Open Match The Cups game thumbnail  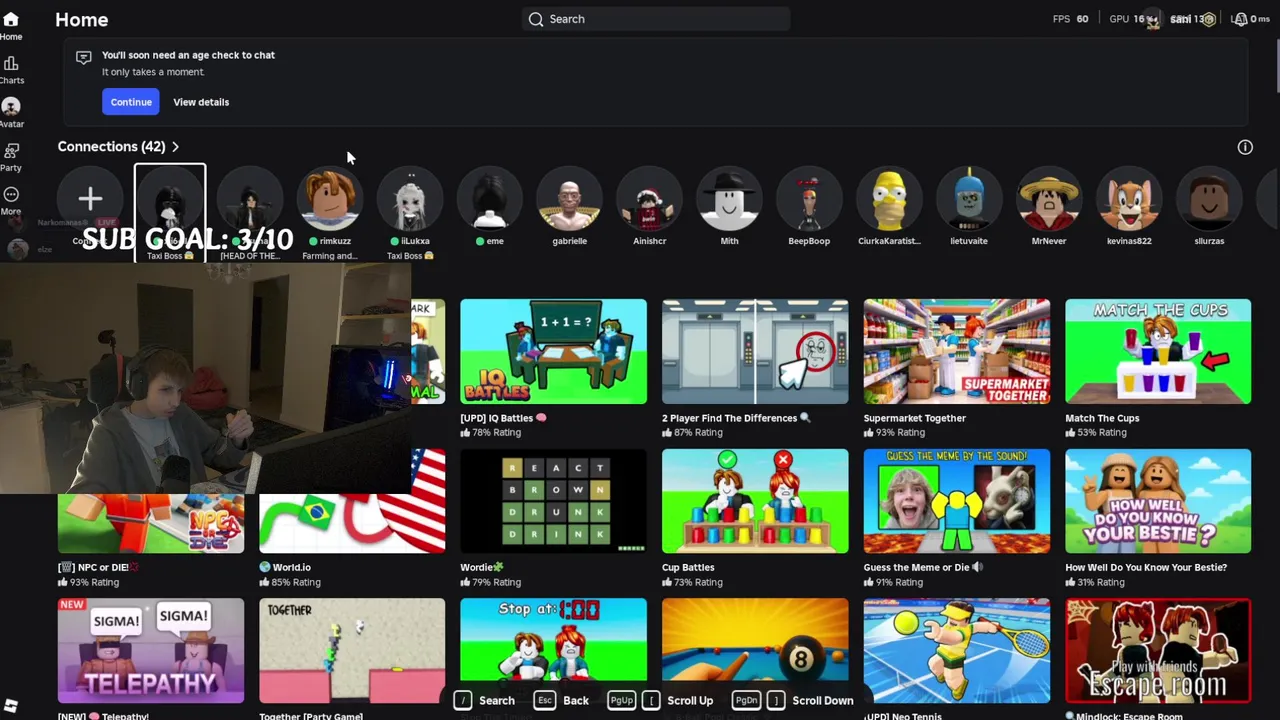pos(1158,351)
